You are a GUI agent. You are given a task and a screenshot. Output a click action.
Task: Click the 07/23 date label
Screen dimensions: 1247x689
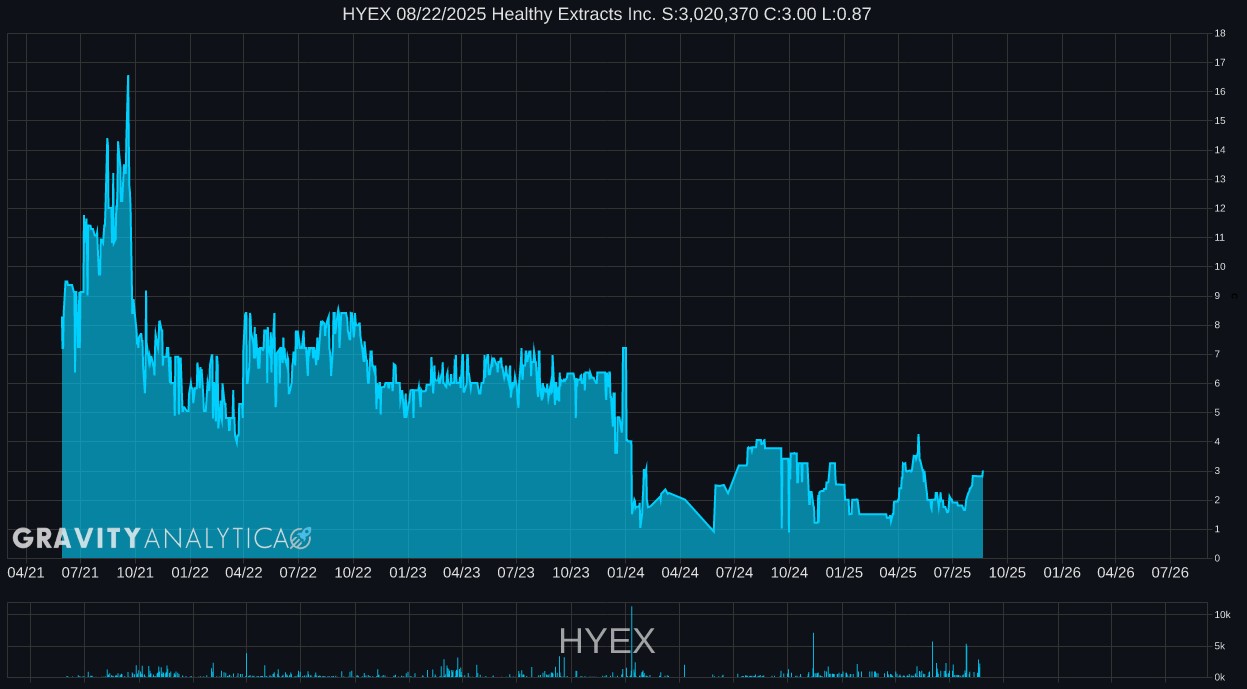coord(516,572)
